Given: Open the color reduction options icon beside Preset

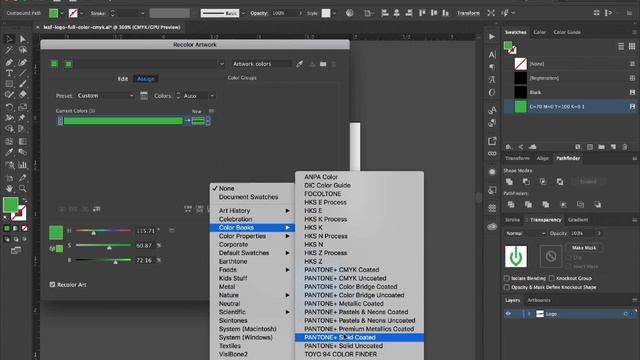Looking at the screenshot, I should (x=144, y=96).
